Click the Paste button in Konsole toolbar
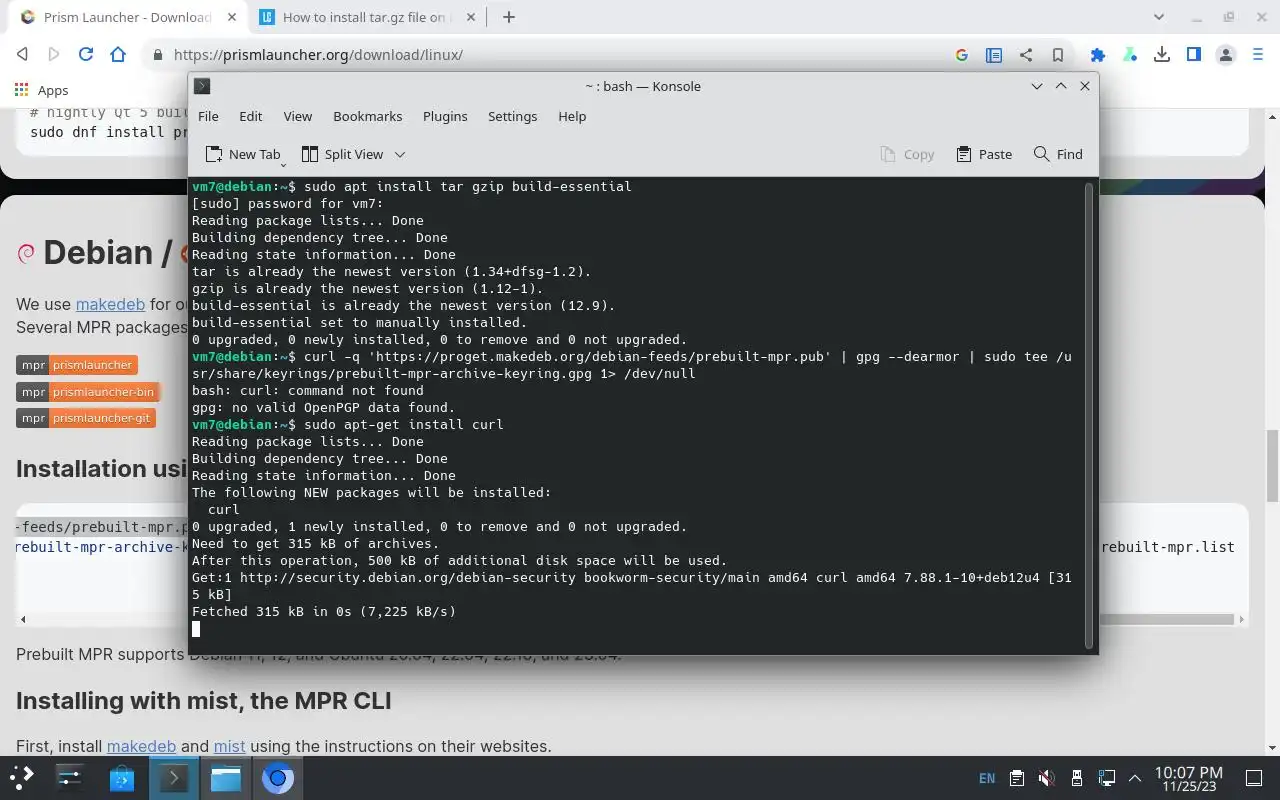The width and height of the screenshot is (1280, 800). click(x=984, y=154)
